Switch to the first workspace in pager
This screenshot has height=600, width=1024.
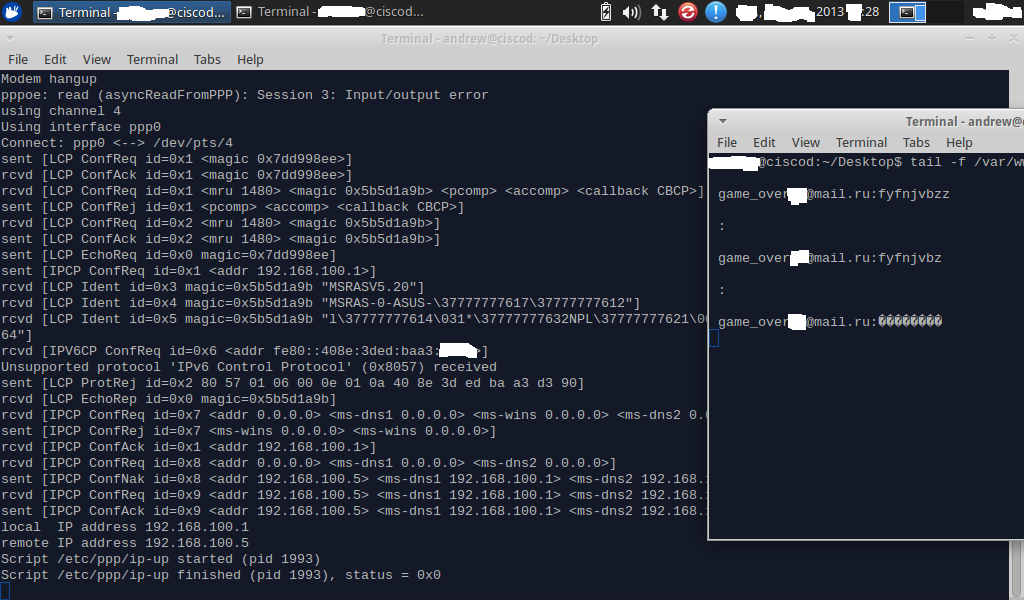908,12
